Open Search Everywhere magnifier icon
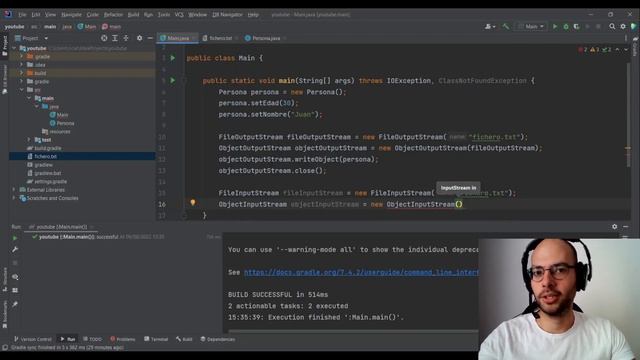640x360 pixels. pos(612,27)
